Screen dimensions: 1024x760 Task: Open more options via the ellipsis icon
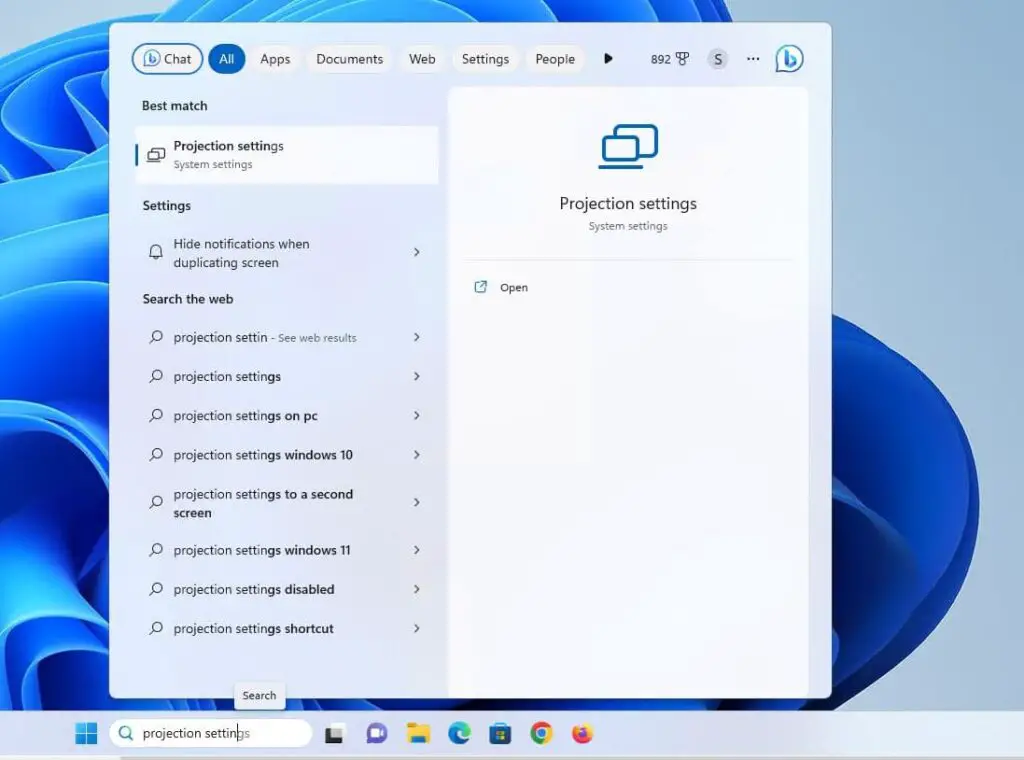pyautogui.click(x=753, y=59)
